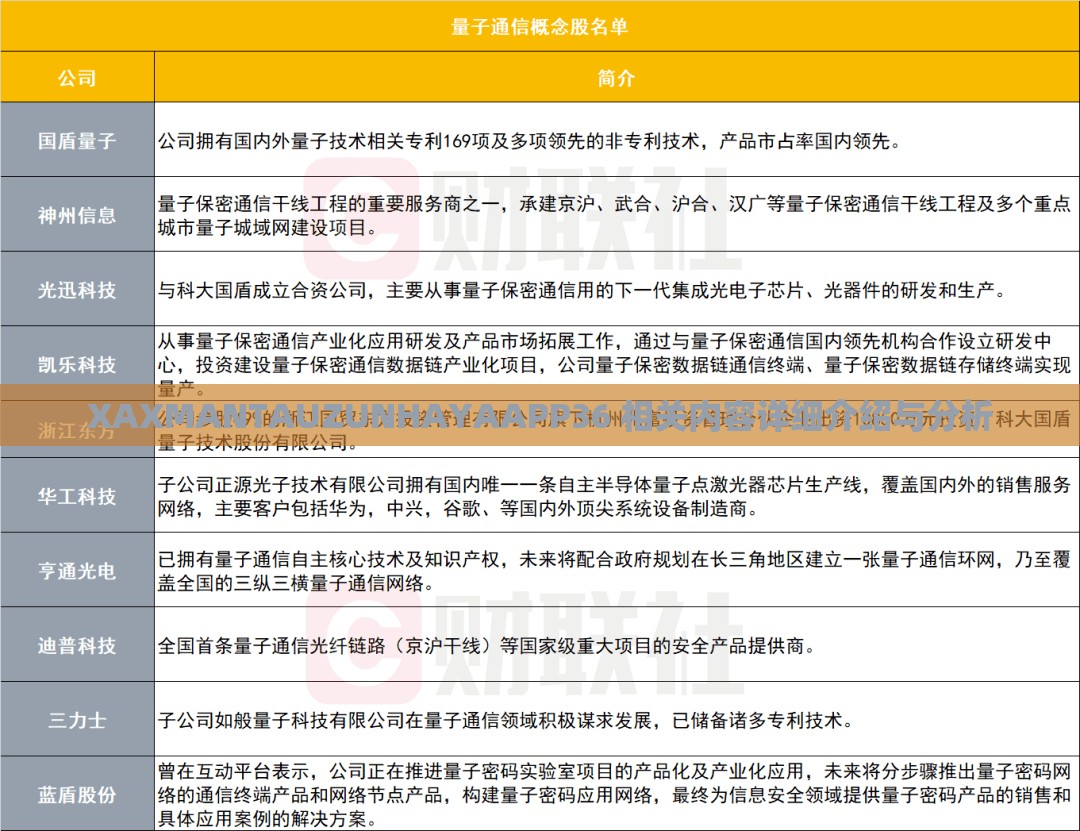The height and width of the screenshot is (831, 1080).
Task: Select the 亨通光电 company cell
Action: click(77, 571)
